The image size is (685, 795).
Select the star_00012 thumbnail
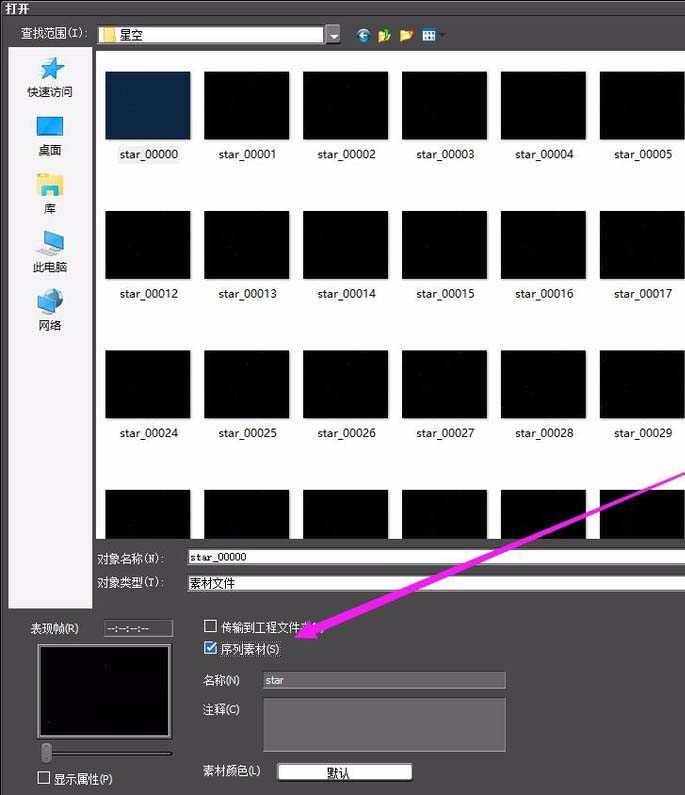(148, 245)
